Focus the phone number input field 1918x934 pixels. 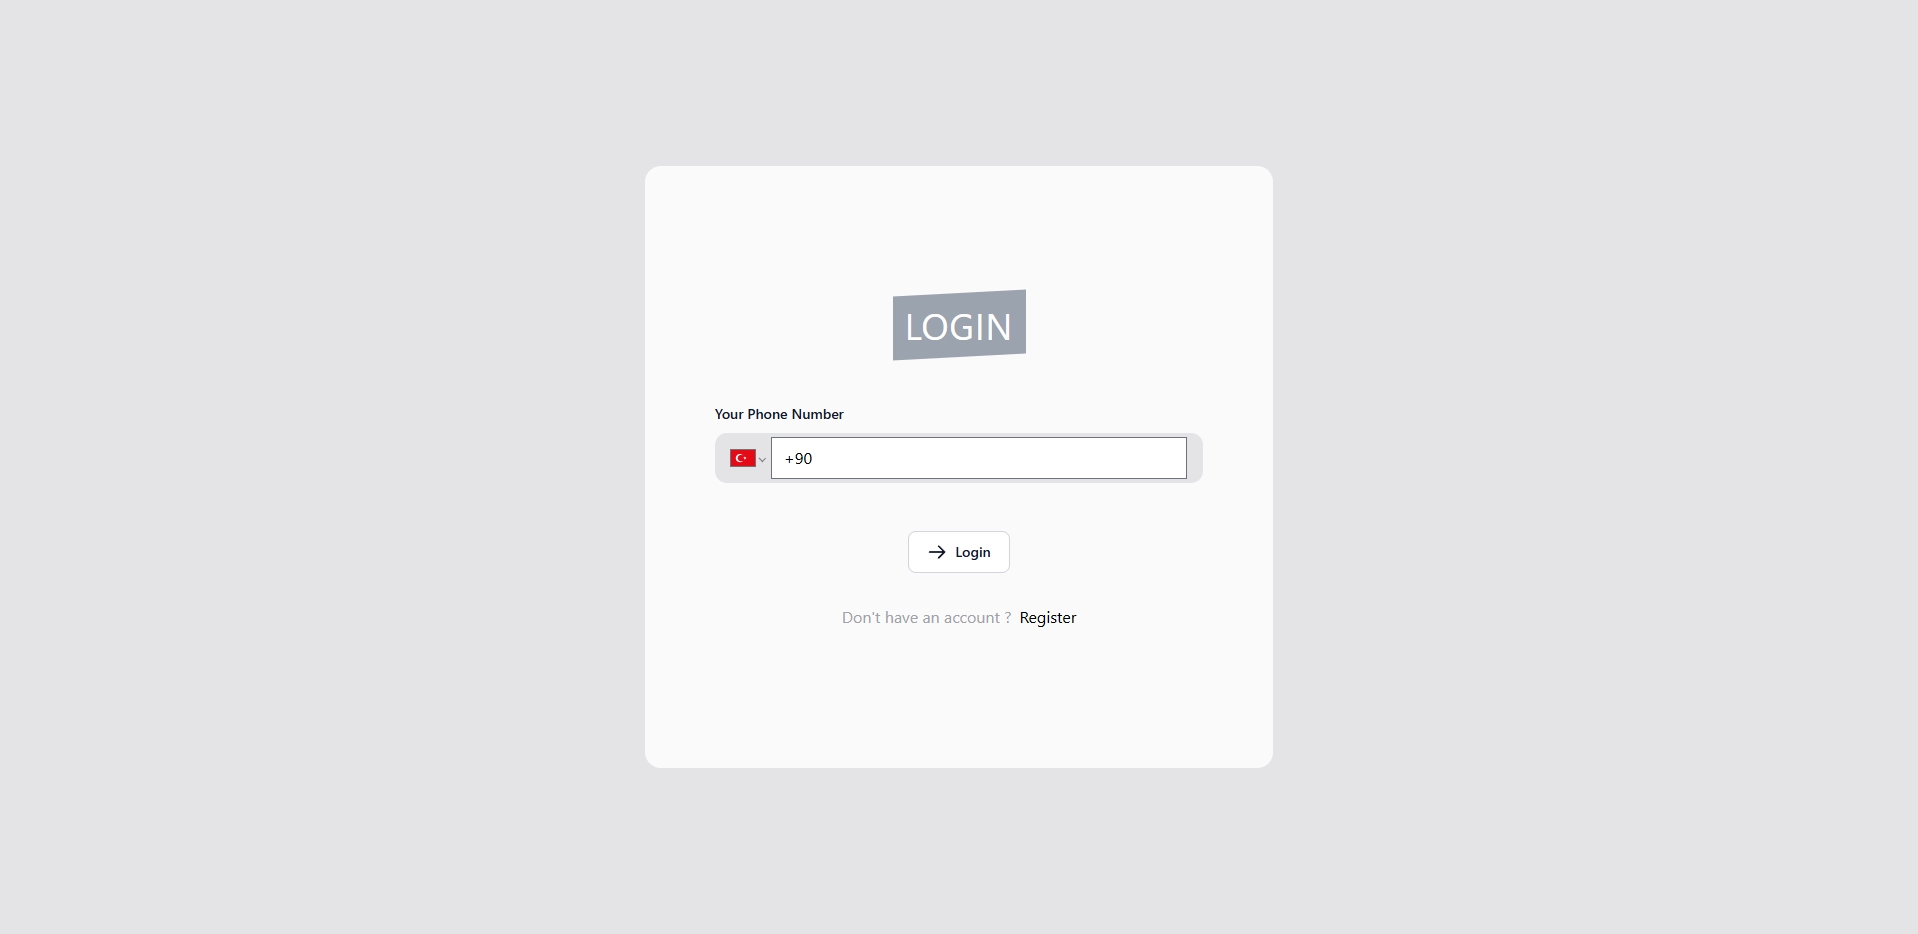click(x=979, y=458)
